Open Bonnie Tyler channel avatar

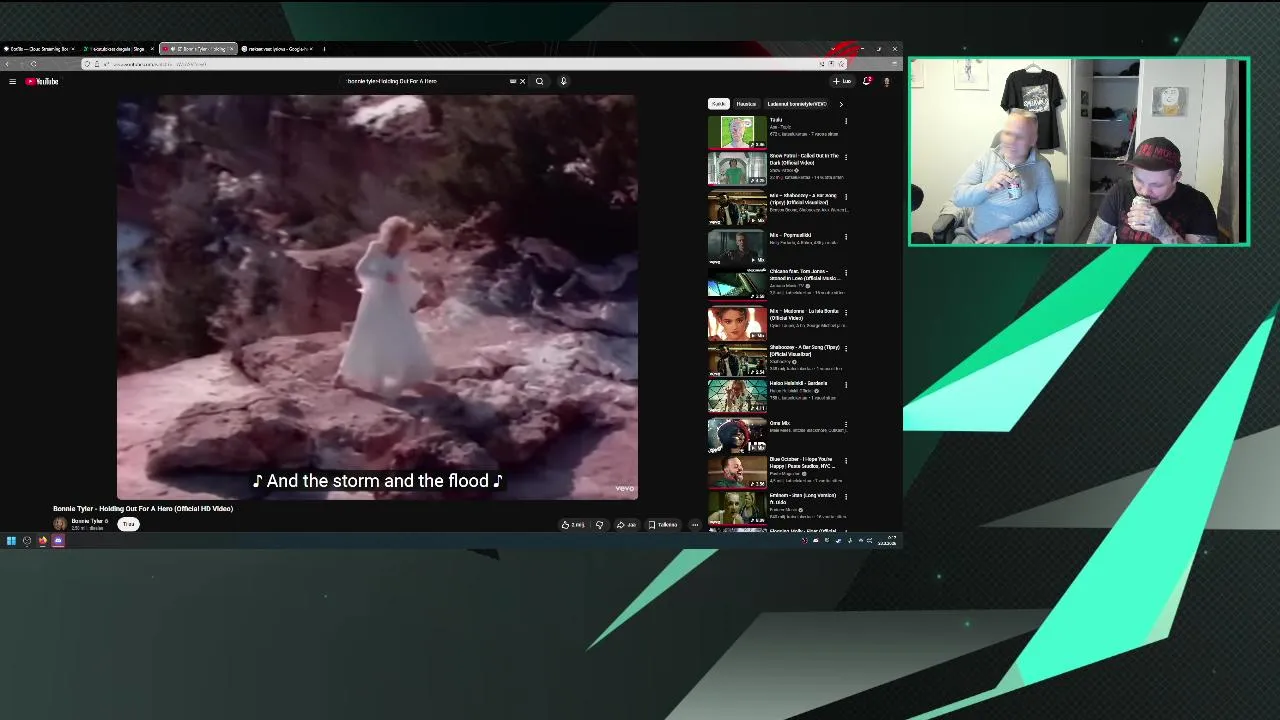60,524
